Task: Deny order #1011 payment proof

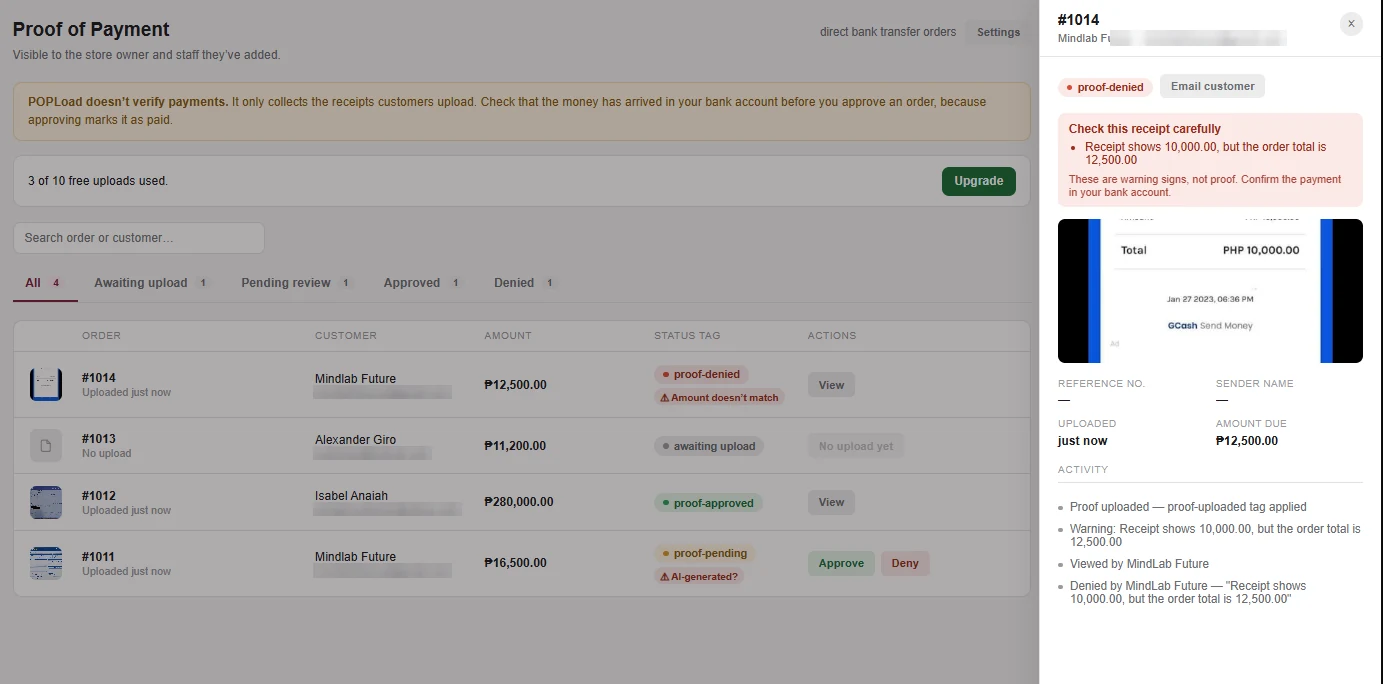Action: (905, 563)
